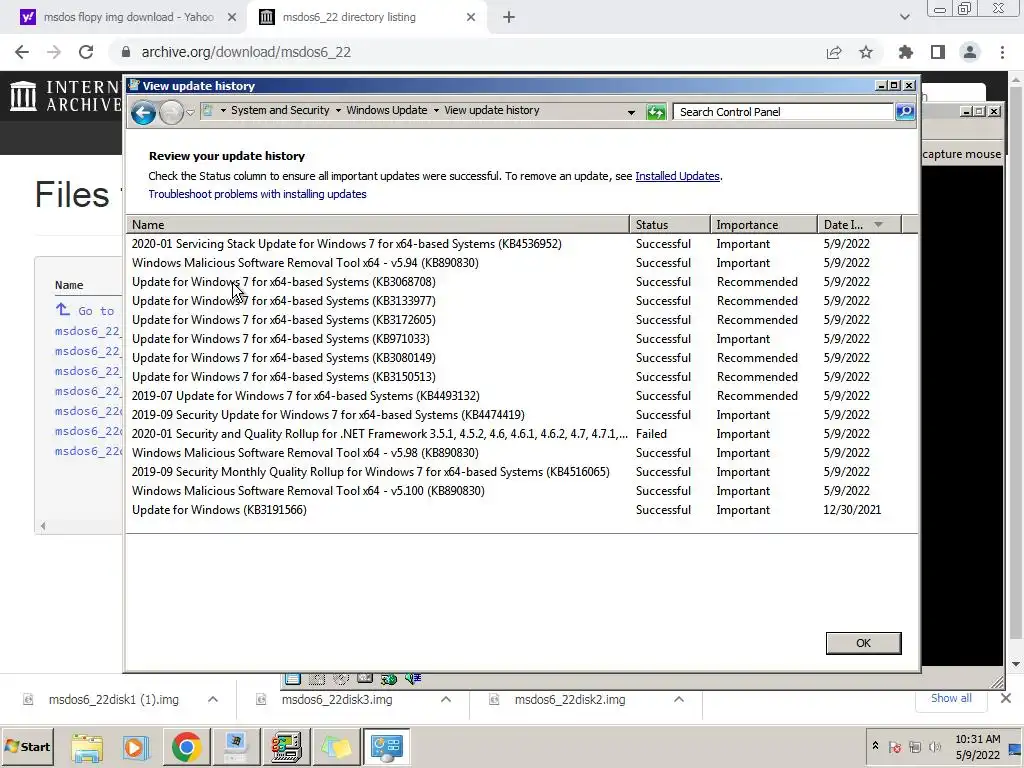Sort by the Date Installed column header
1024x768 pixels.
pos(859,225)
